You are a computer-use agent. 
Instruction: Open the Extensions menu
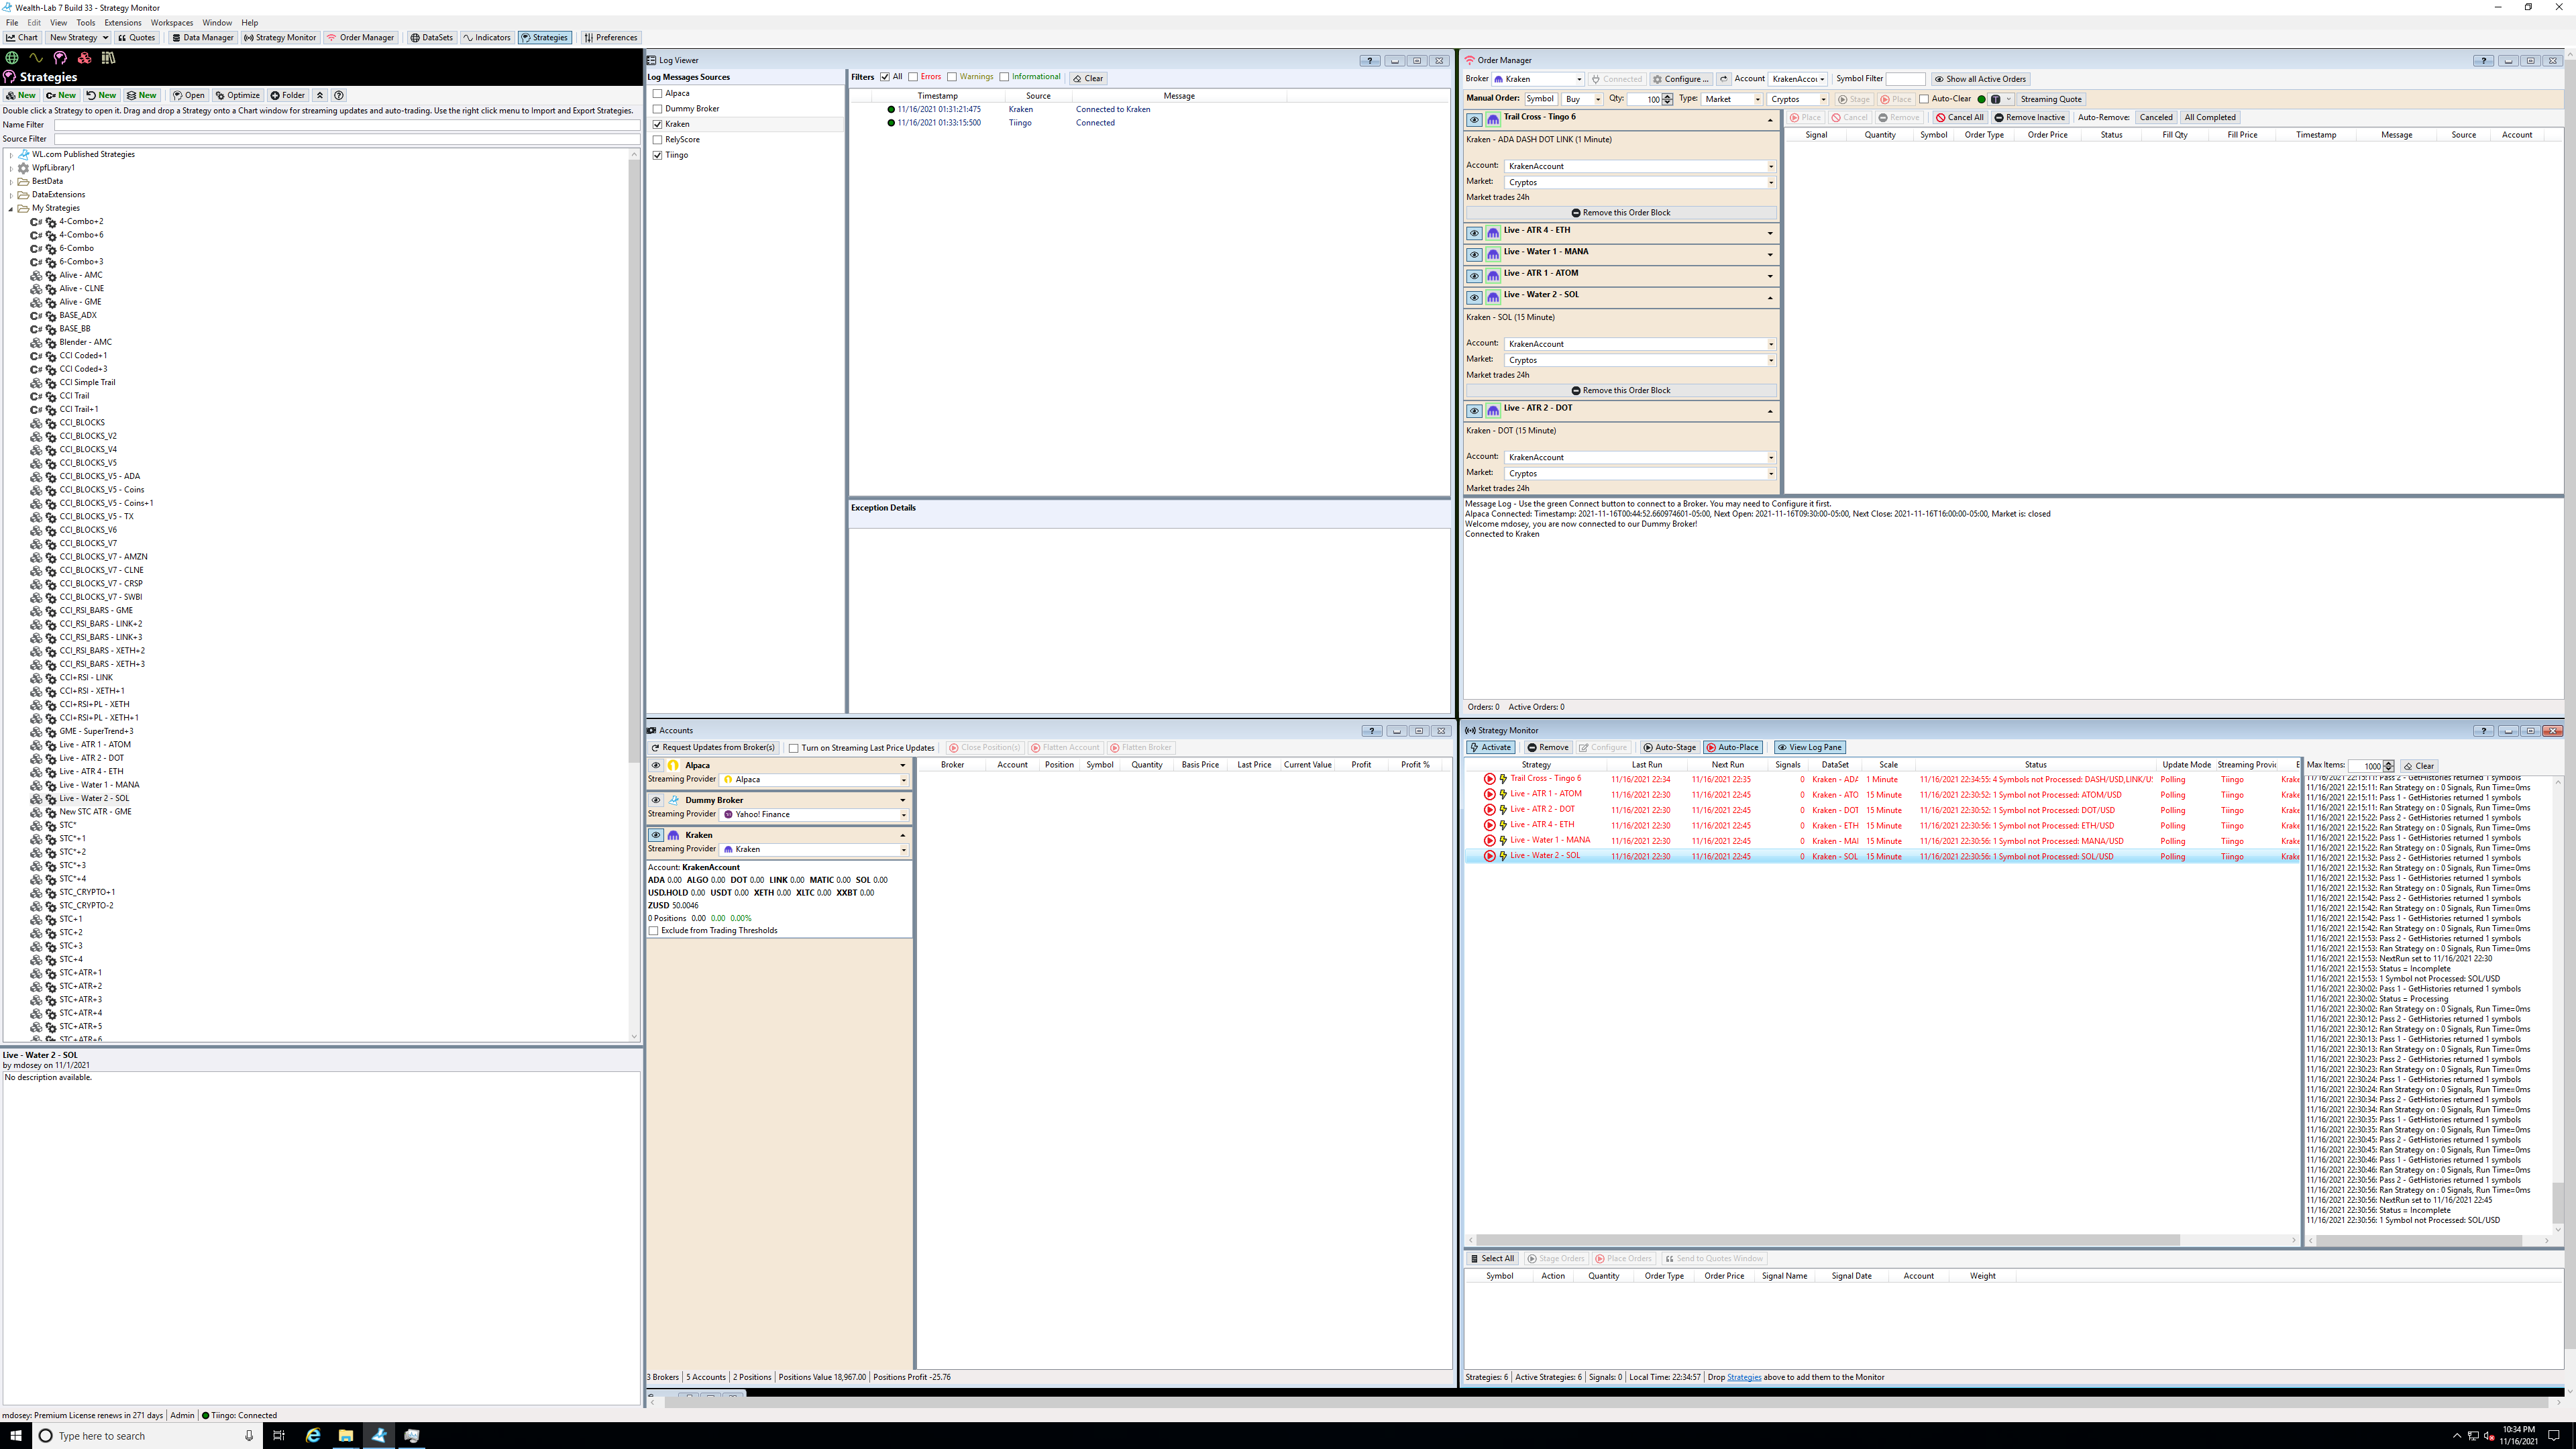point(122,22)
